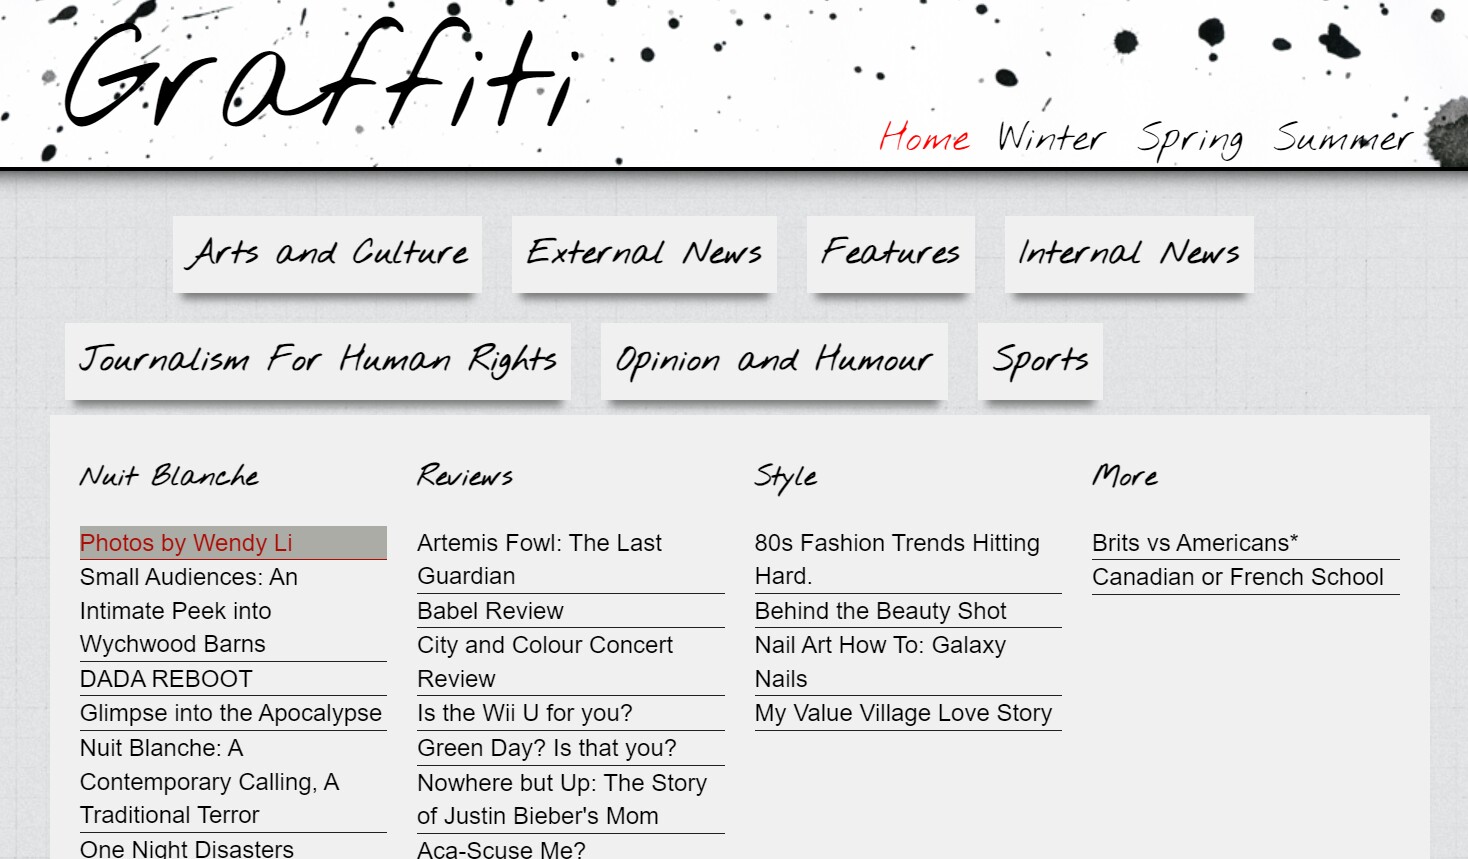Read My Value Village Love Story
Image resolution: width=1468 pixels, height=859 pixels.
[x=903, y=713]
